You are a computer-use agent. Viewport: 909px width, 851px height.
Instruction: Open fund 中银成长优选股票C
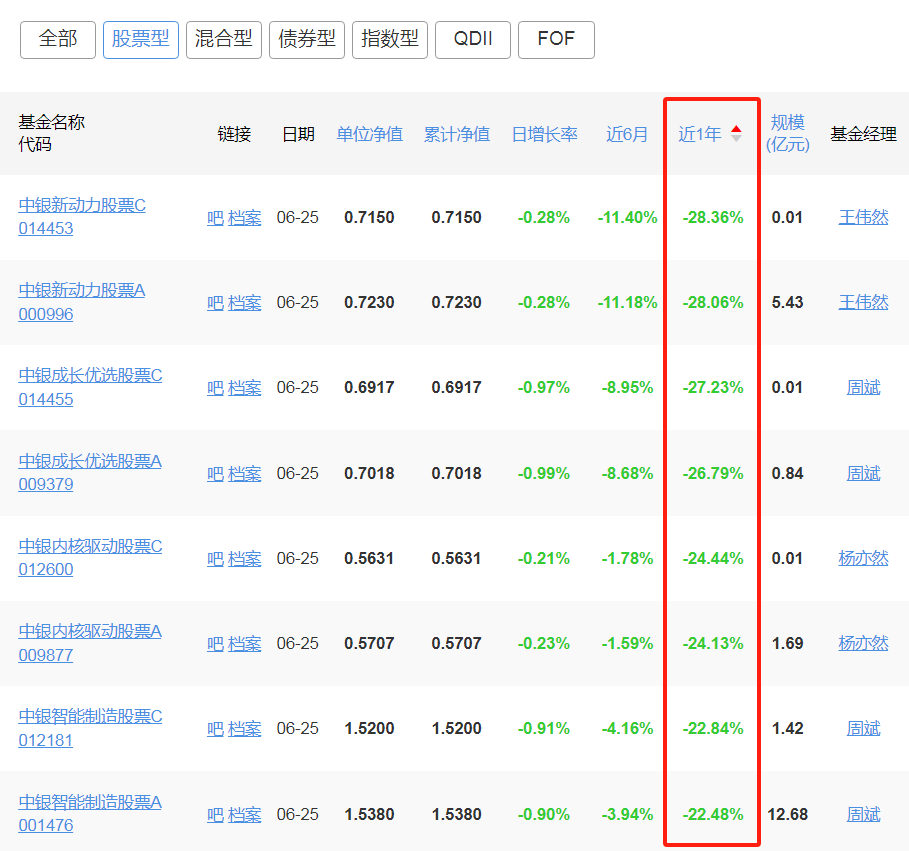90,376
